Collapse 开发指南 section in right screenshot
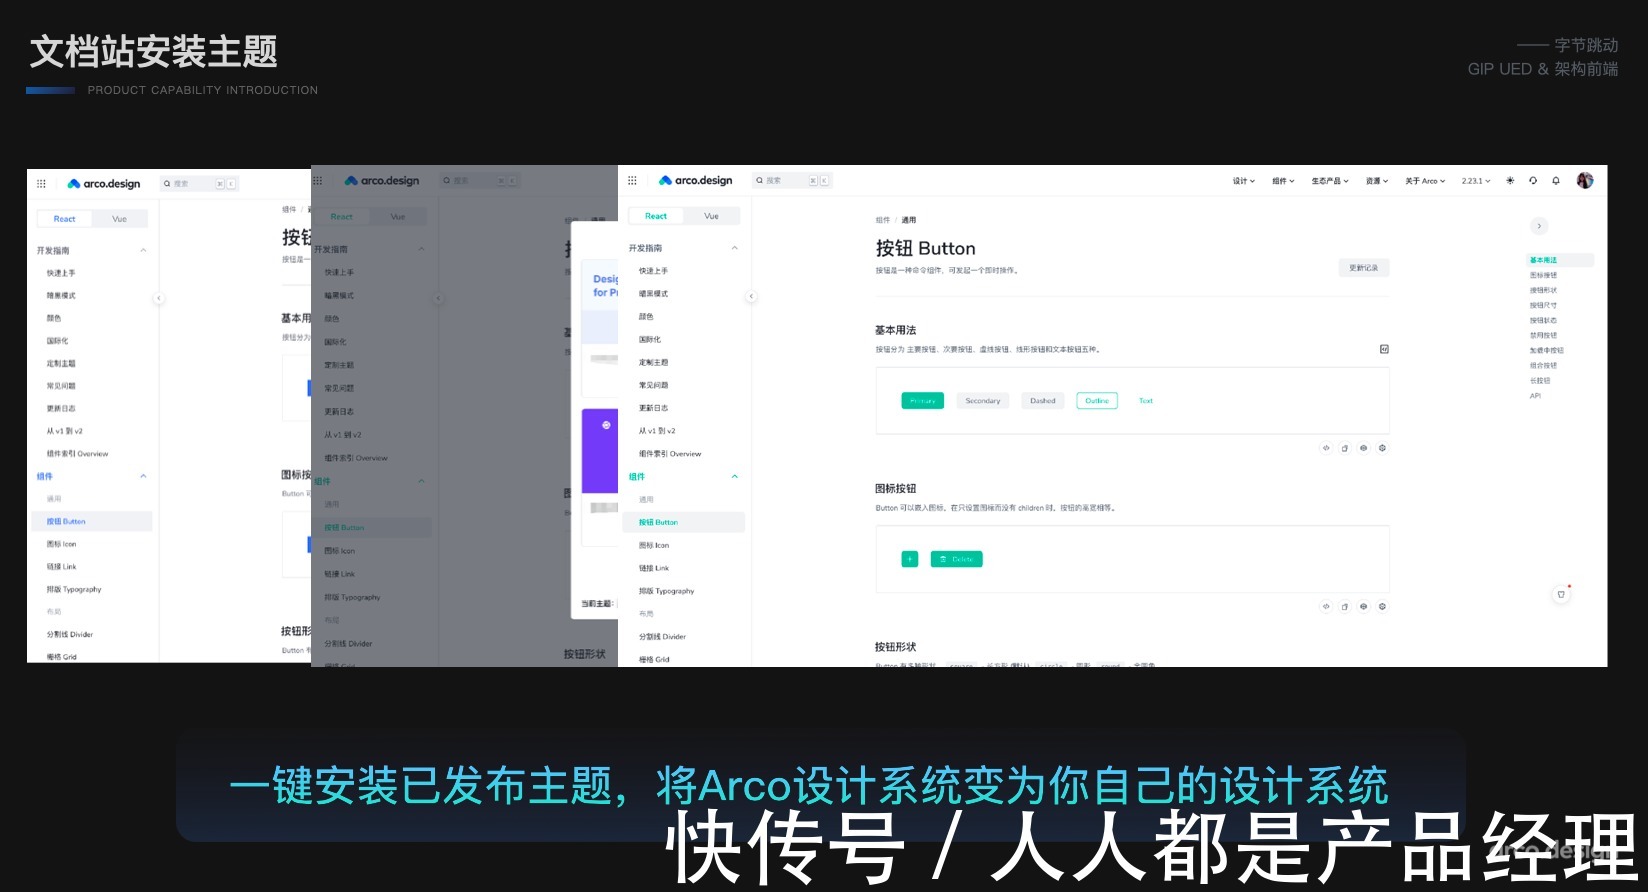This screenshot has width=1648, height=892. pyautogui.click(x=734, y=248)
